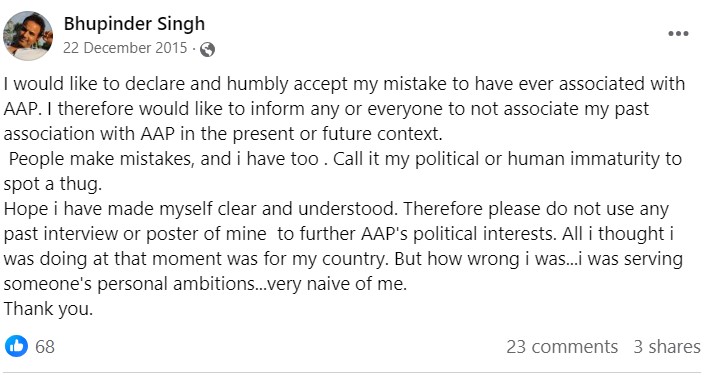Open the three-dot post options menu

pyautogui.click(x=678, y=34)
